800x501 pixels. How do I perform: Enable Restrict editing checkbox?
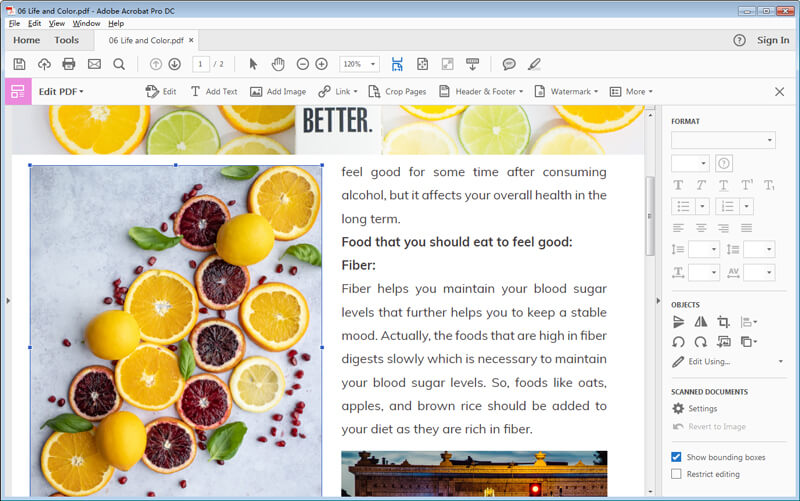pos(676,474)
